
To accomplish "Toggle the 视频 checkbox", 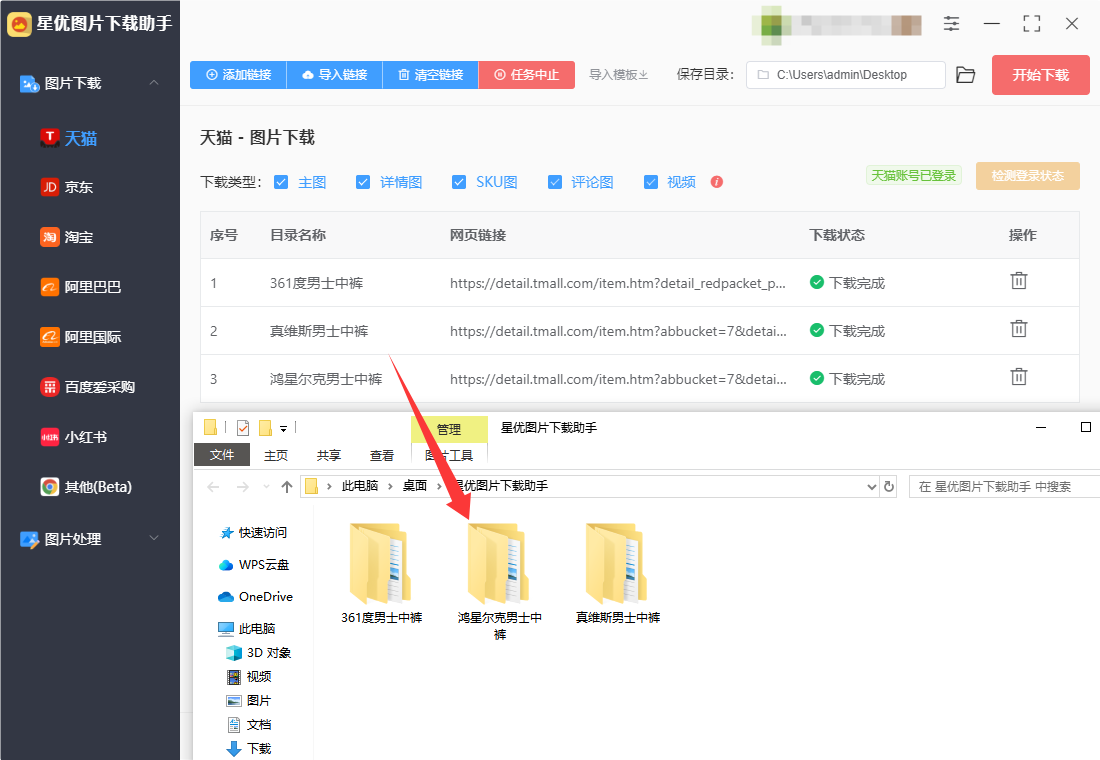I will pos(651,182).
